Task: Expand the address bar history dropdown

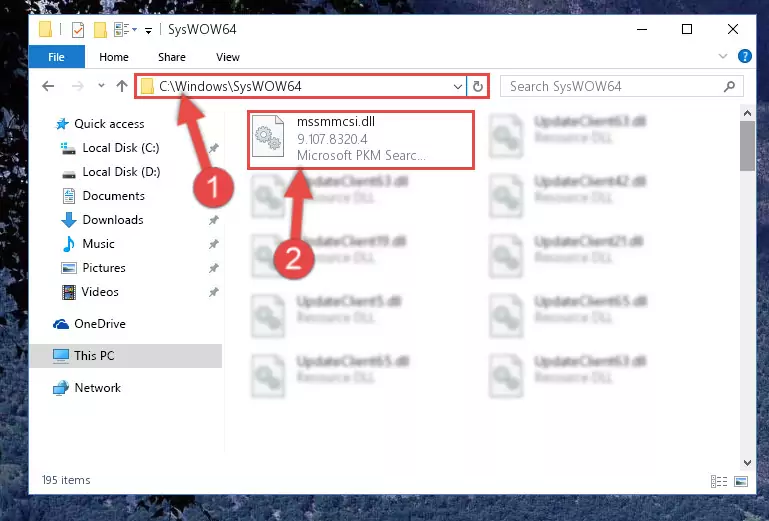Action: pos(458,87)
